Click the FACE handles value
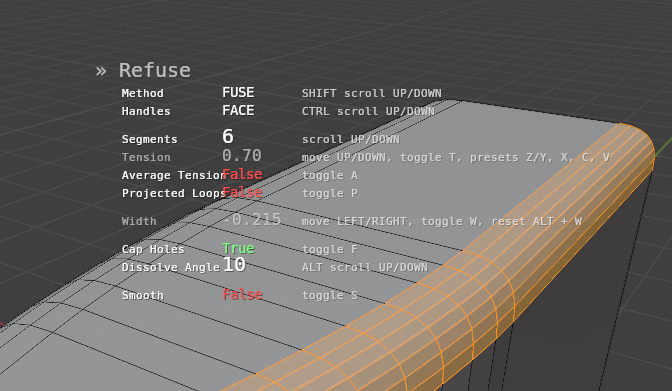The image size is (672, 391). click(x=238, y=111)
